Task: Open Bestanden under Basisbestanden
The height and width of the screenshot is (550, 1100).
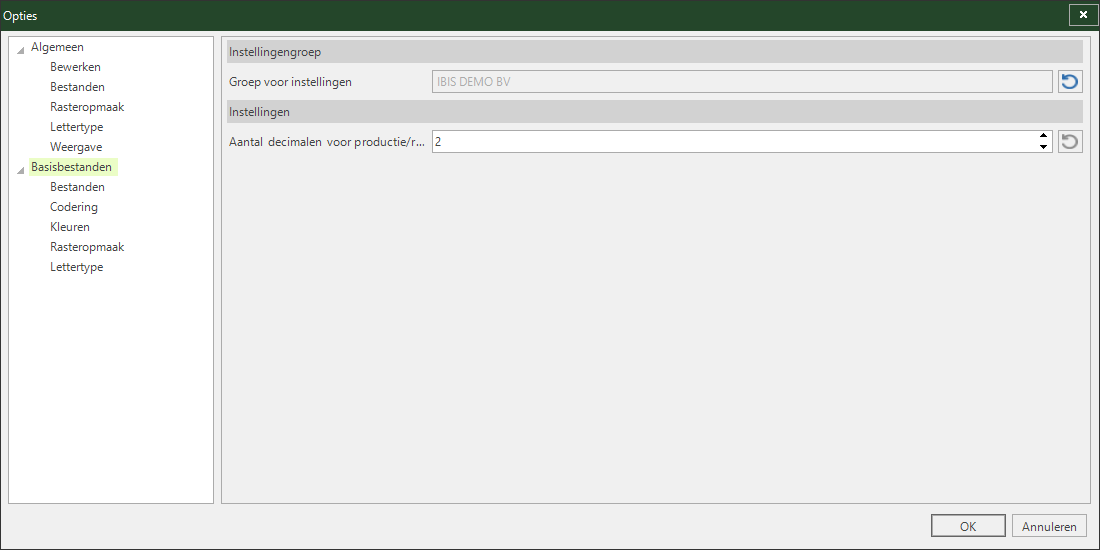Action: [77, 187]
